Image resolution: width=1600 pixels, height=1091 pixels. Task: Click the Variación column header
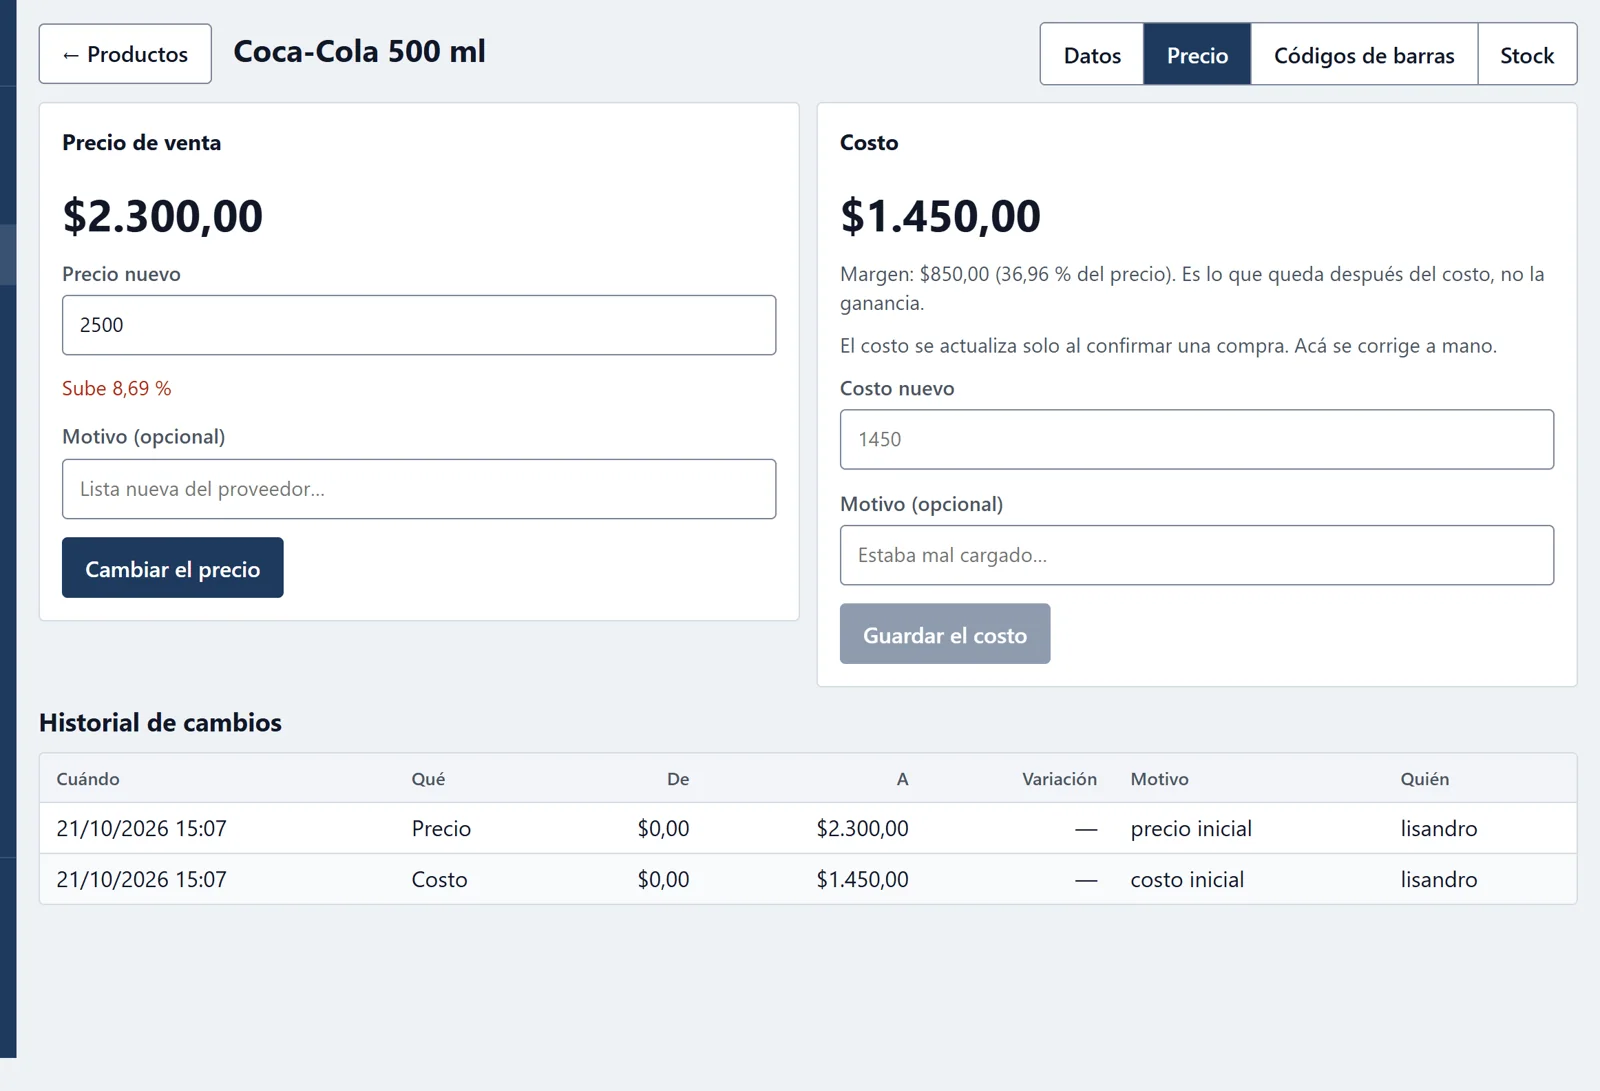click(1059, 779)
